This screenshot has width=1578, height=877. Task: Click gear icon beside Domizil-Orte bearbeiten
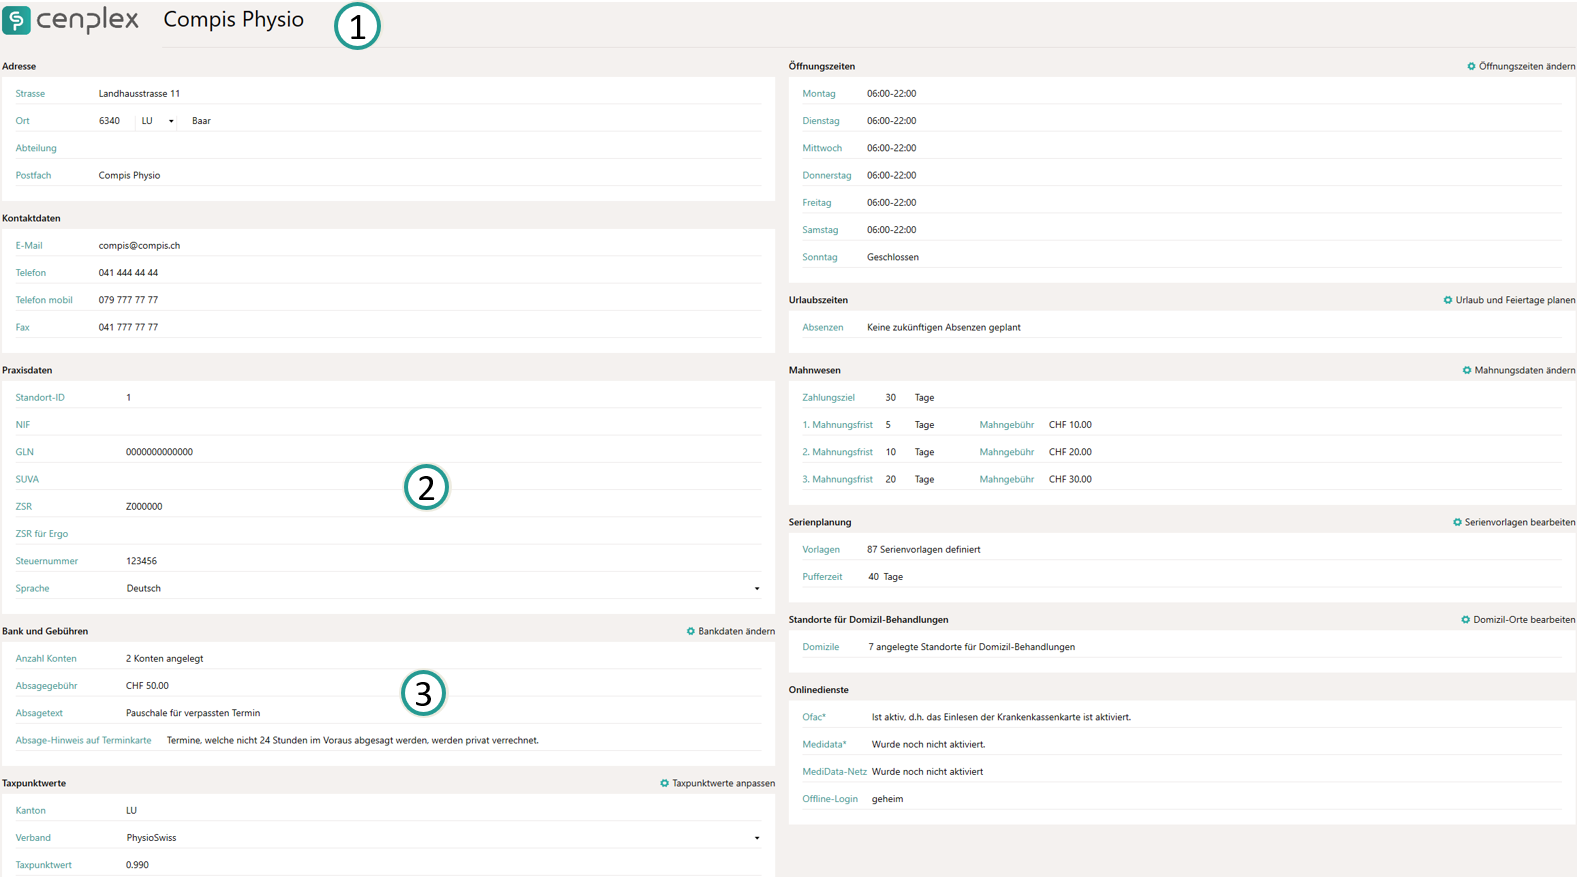(1465, 620)
